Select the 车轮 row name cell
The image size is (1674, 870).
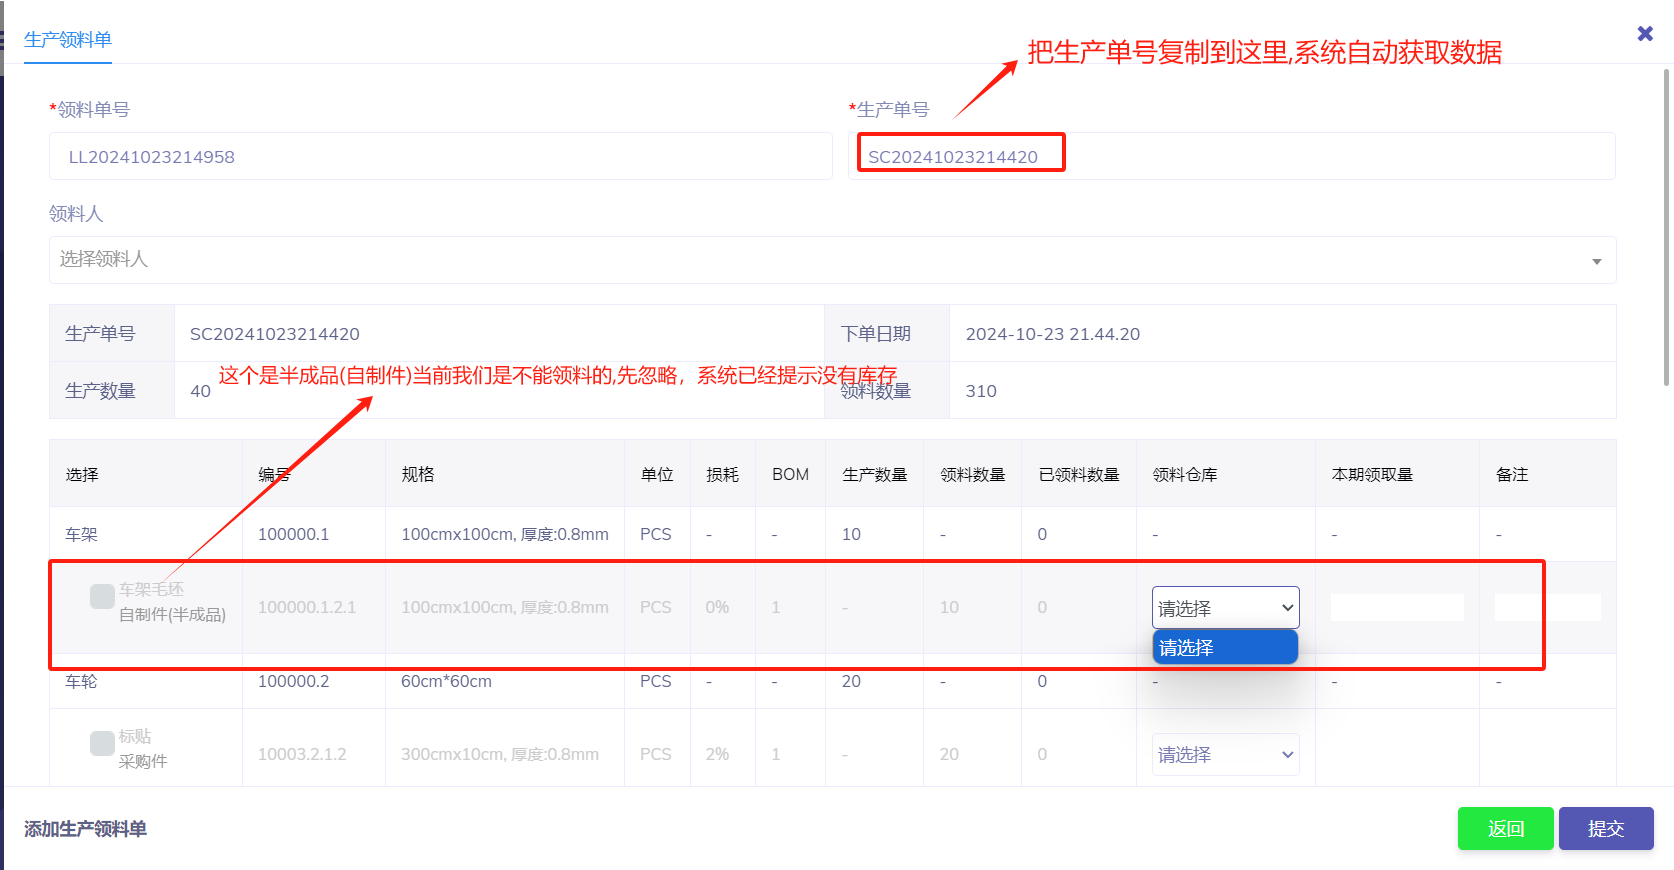[x=82, y=682]
